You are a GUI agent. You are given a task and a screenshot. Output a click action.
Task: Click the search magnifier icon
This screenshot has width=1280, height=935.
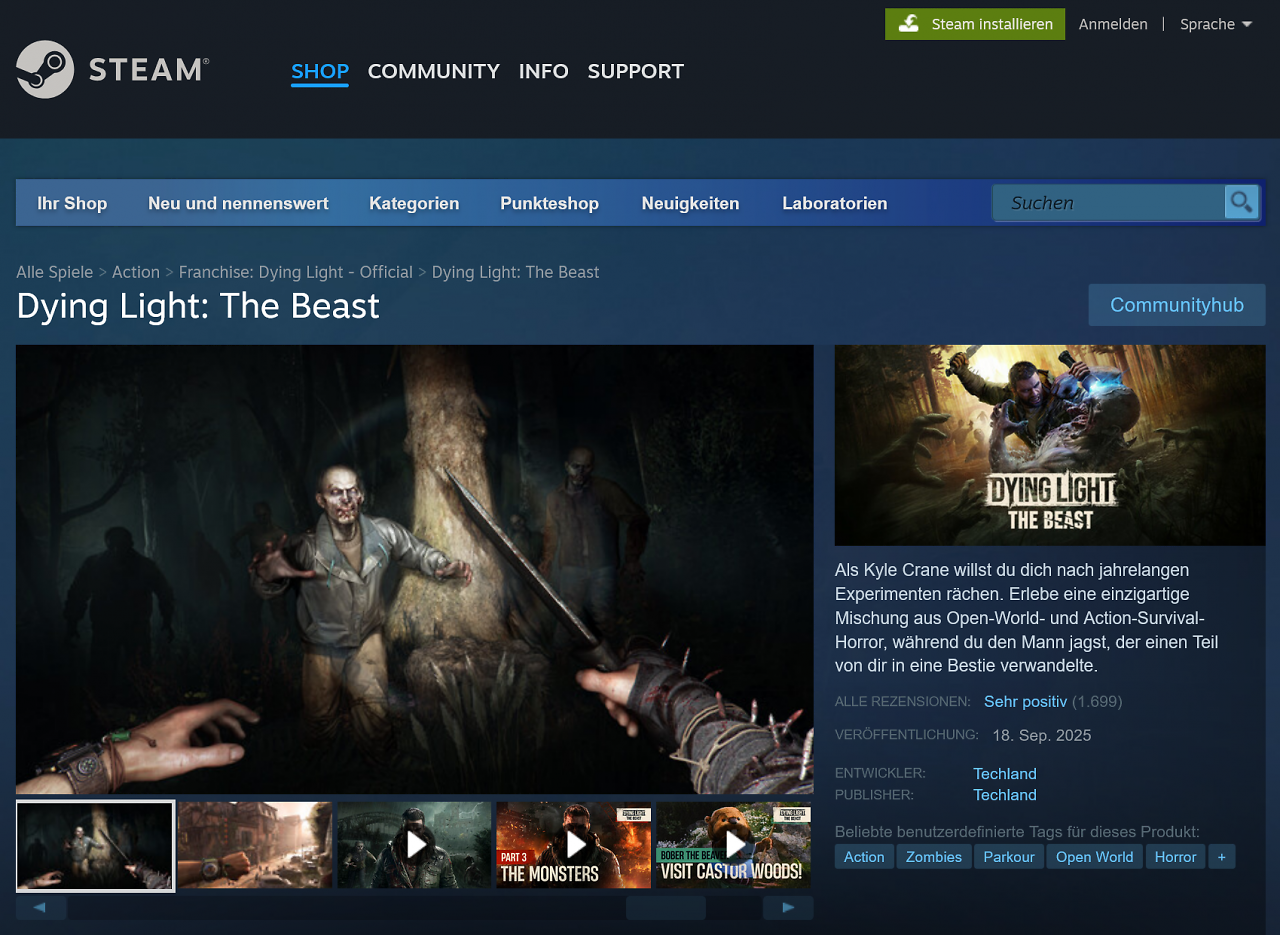coord(1241,202)
